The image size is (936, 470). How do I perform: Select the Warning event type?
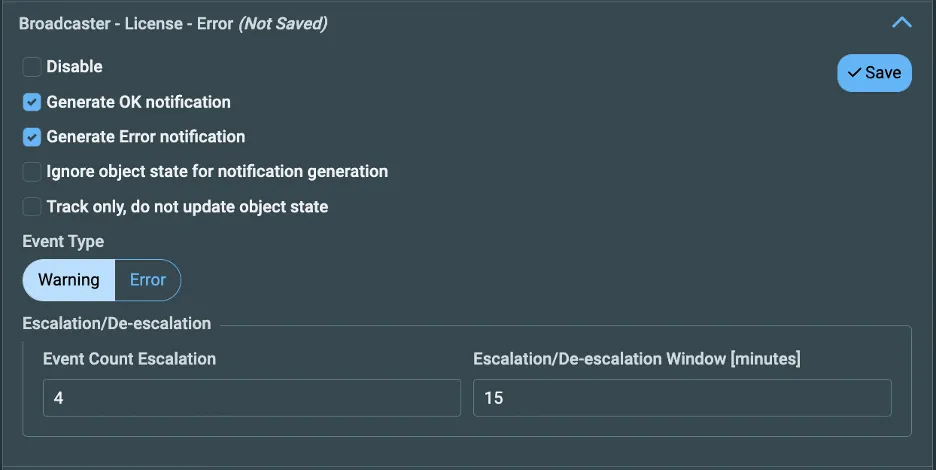(69, 280)
